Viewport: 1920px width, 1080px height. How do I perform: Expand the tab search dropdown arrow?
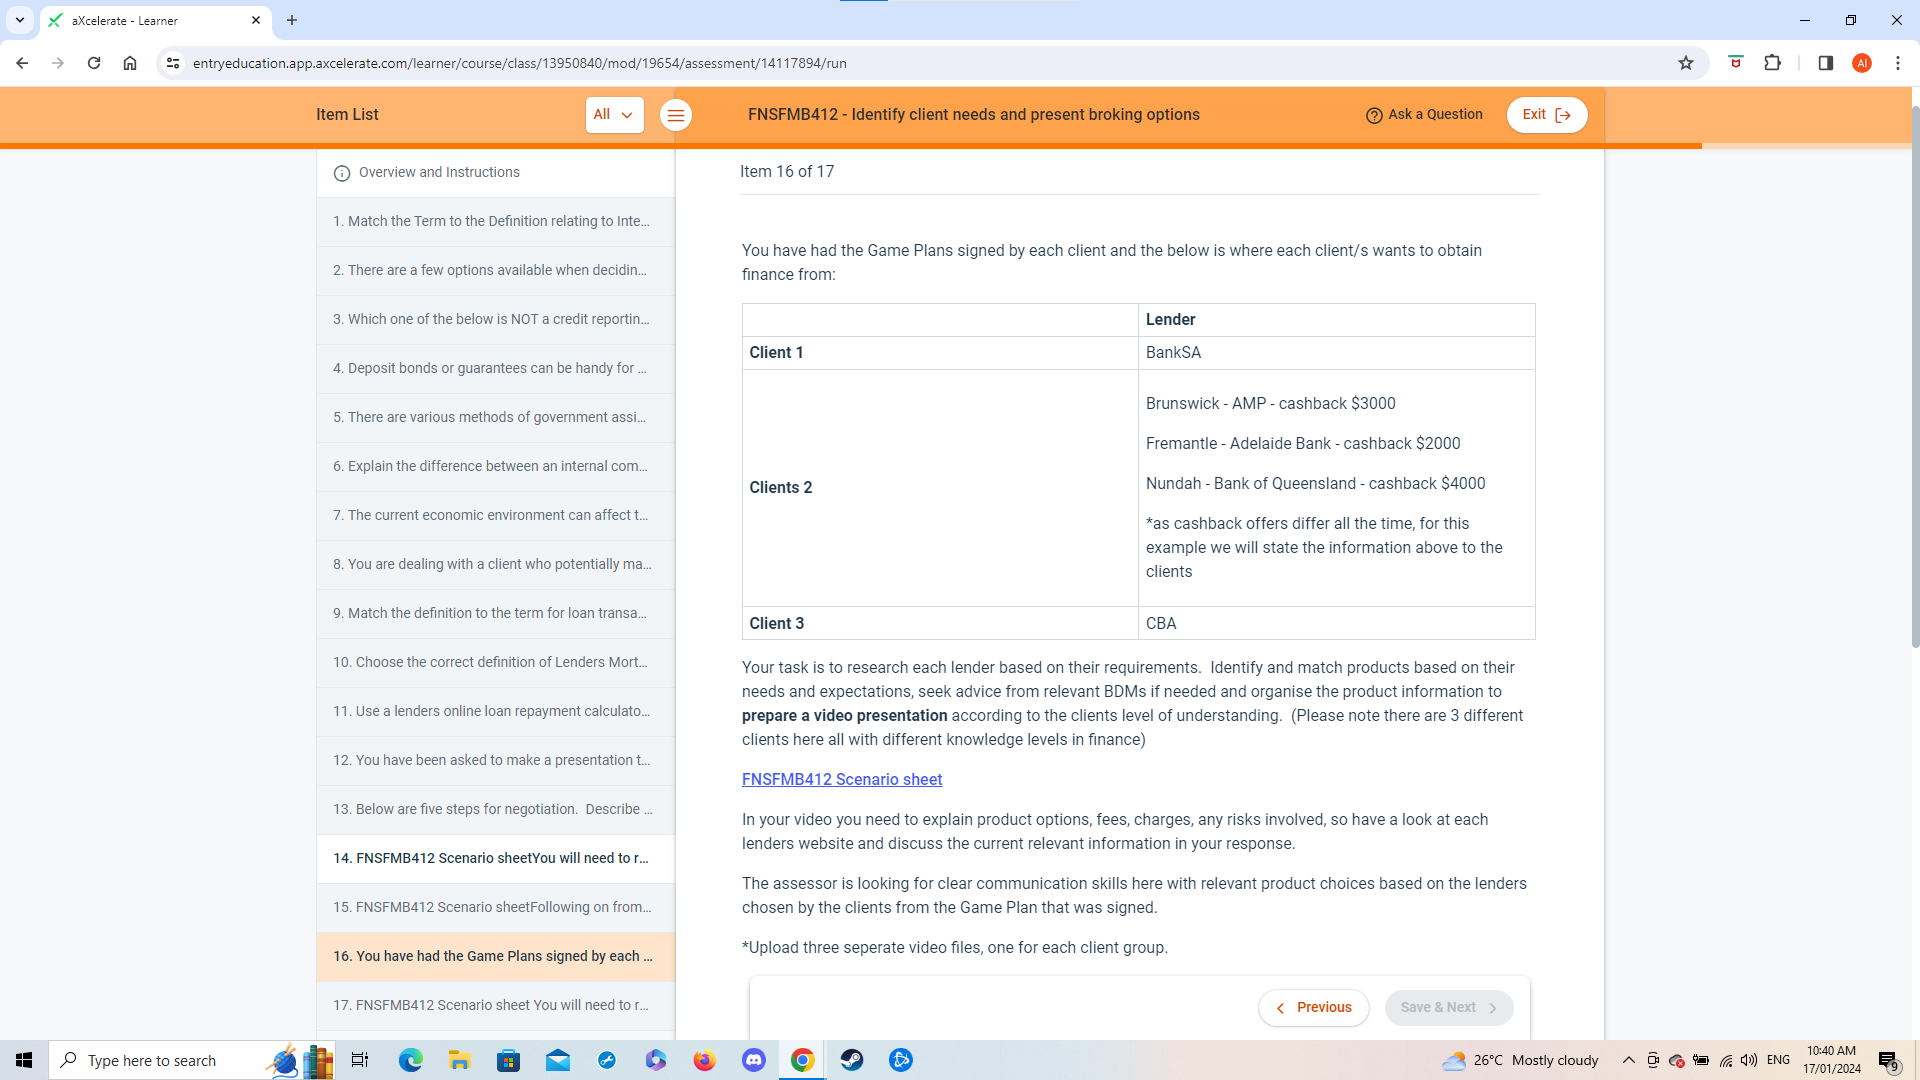point(19,20)
